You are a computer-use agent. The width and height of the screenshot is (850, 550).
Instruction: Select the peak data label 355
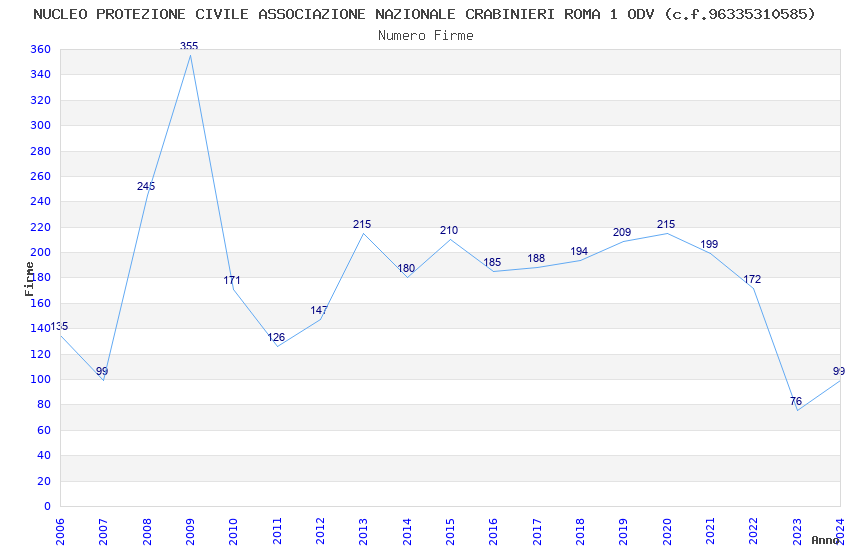click(189, 46)
